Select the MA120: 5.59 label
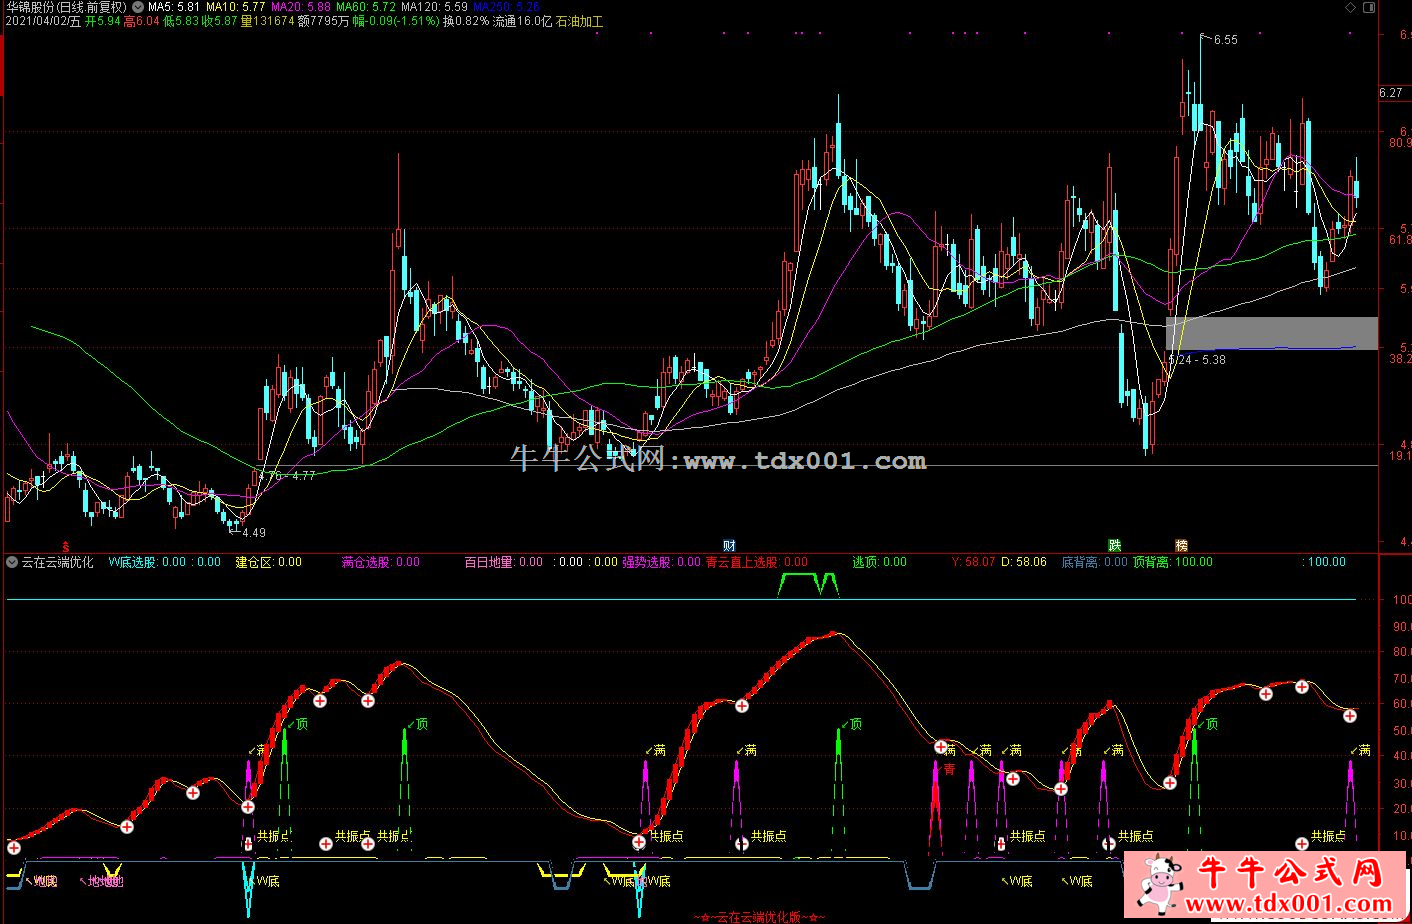The image size is (1412, 924). (434, 7)
